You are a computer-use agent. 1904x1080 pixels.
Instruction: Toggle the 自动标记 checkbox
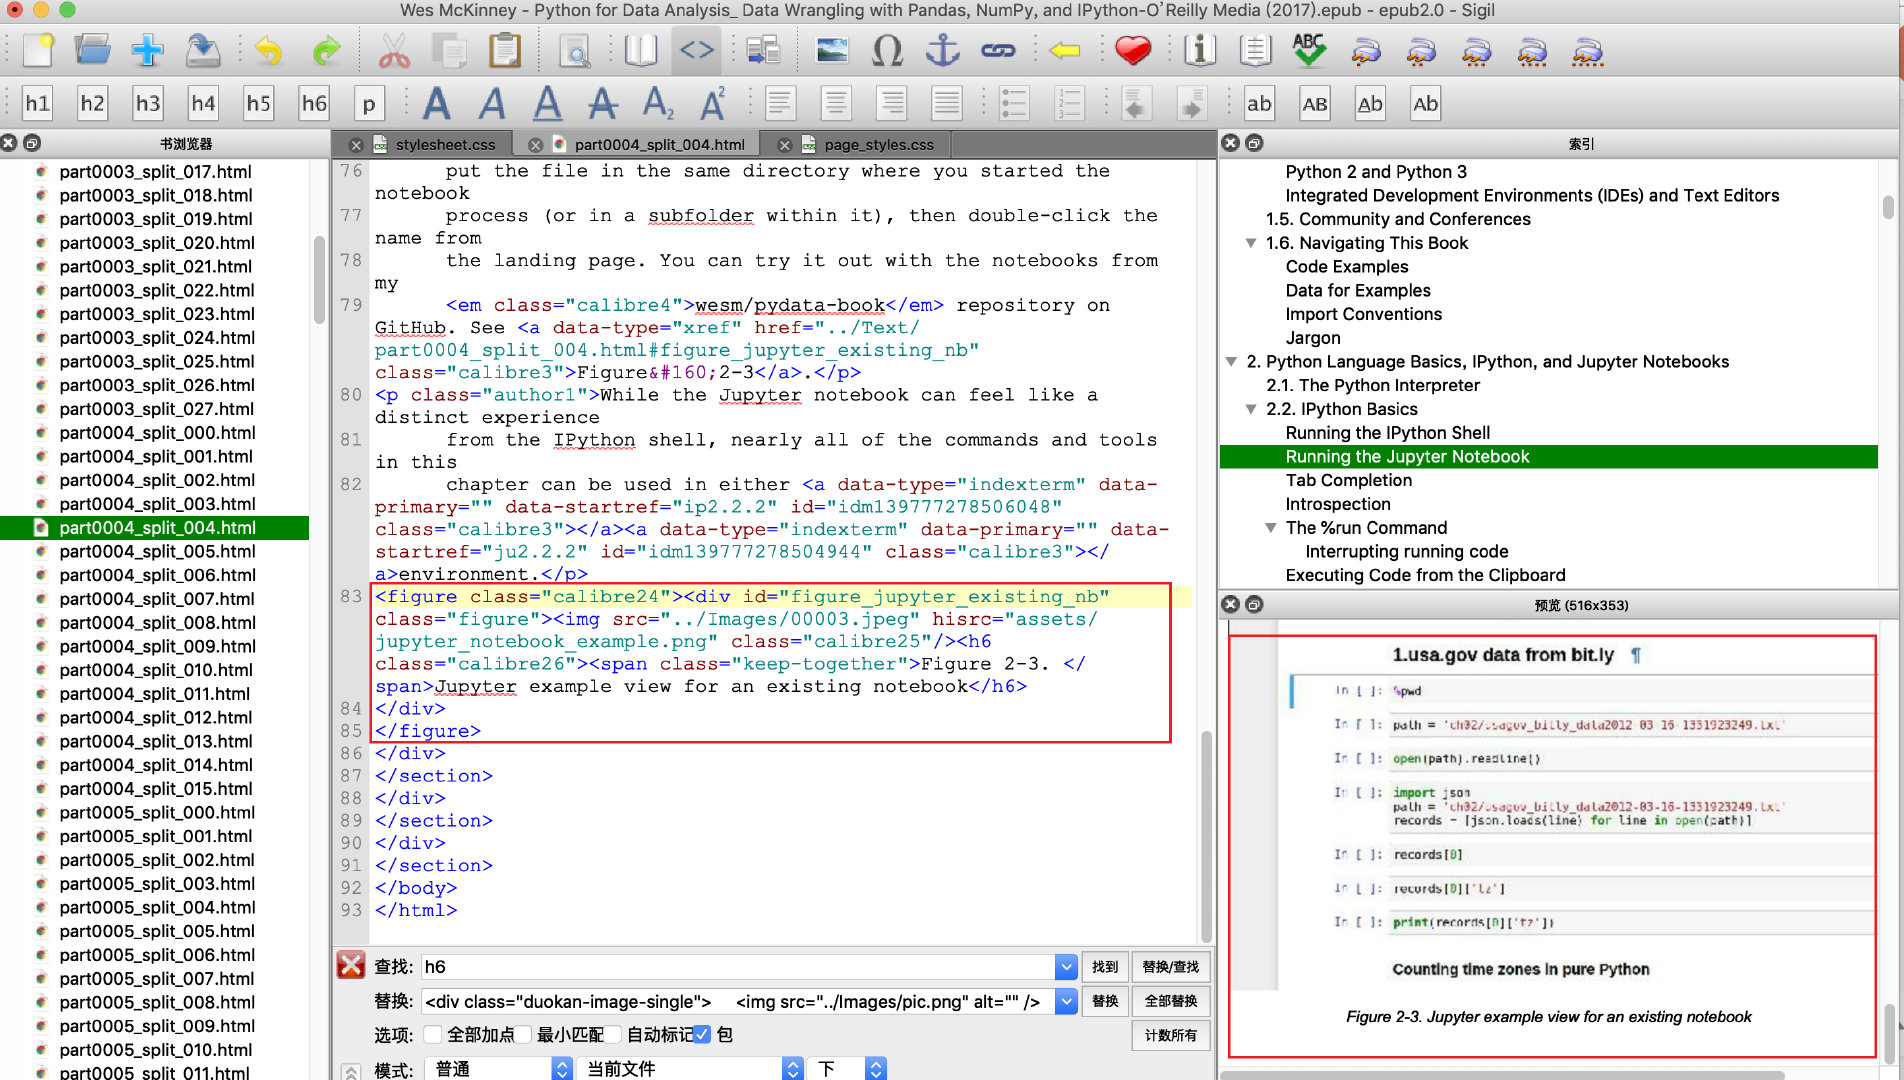pos(612,1034)
